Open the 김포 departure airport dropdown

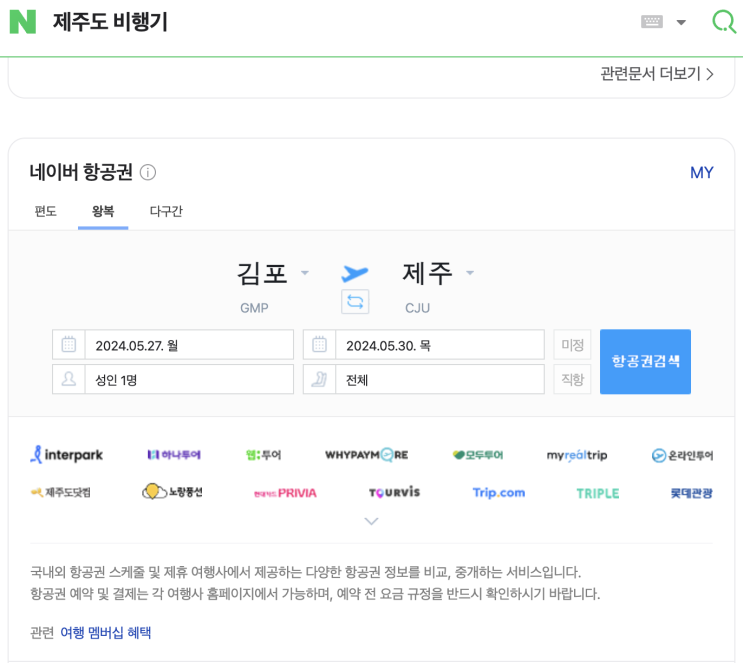[272, 273]
